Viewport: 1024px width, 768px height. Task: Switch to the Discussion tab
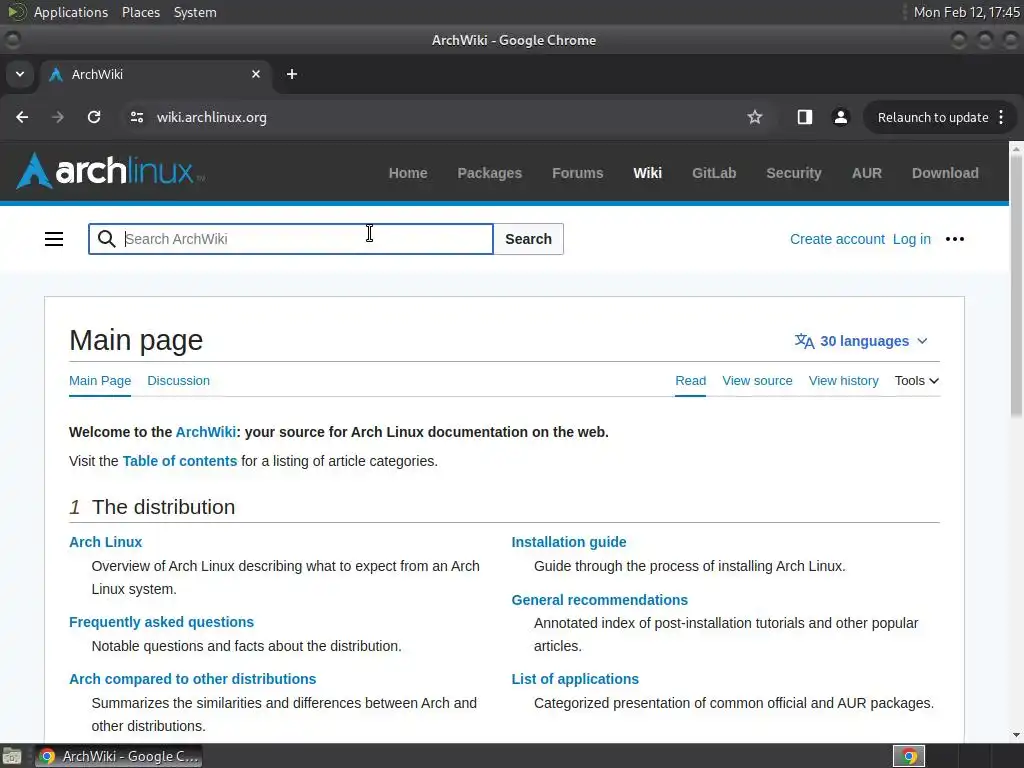pyautogui.click(x=178, y=381)
